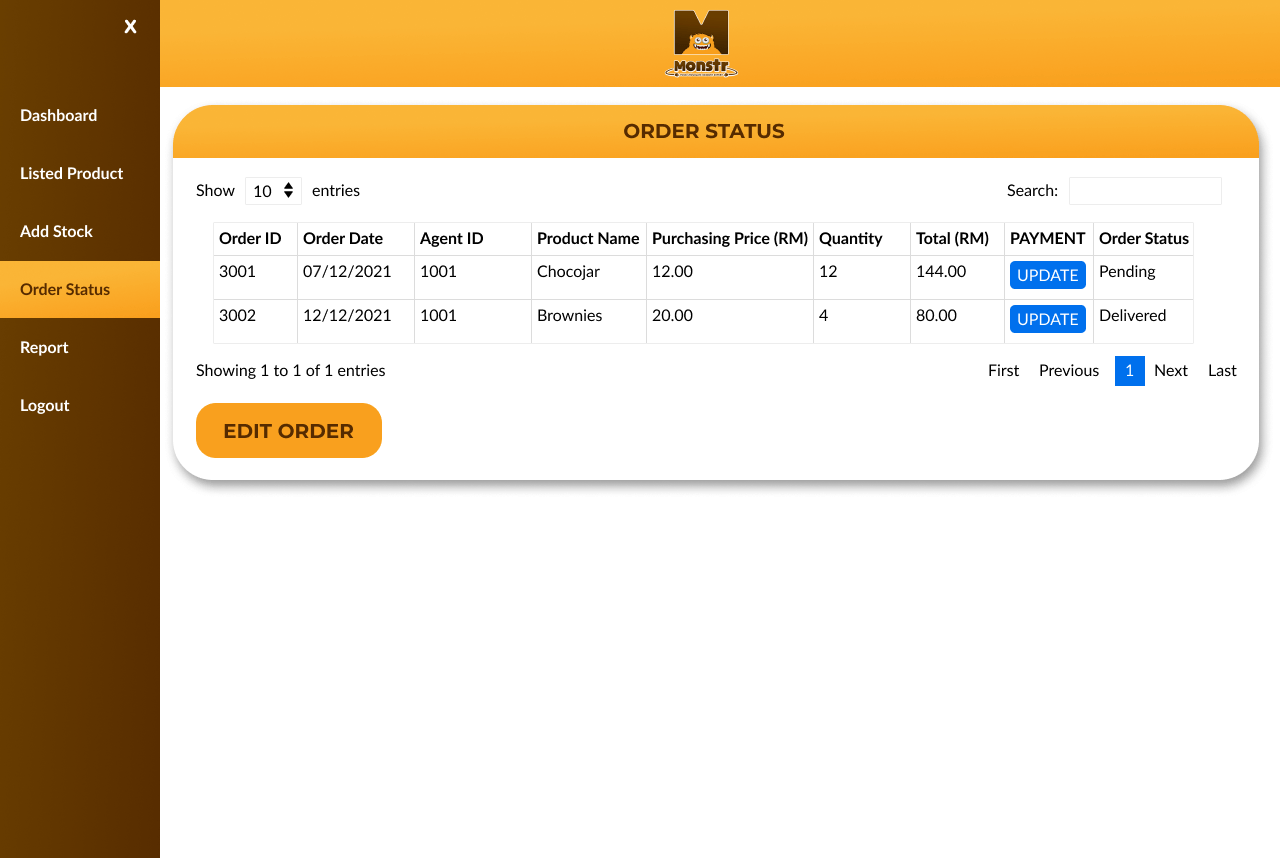Sort the table by Order ID column
Screen dimensions: 1280x858
tap(250, 238)
